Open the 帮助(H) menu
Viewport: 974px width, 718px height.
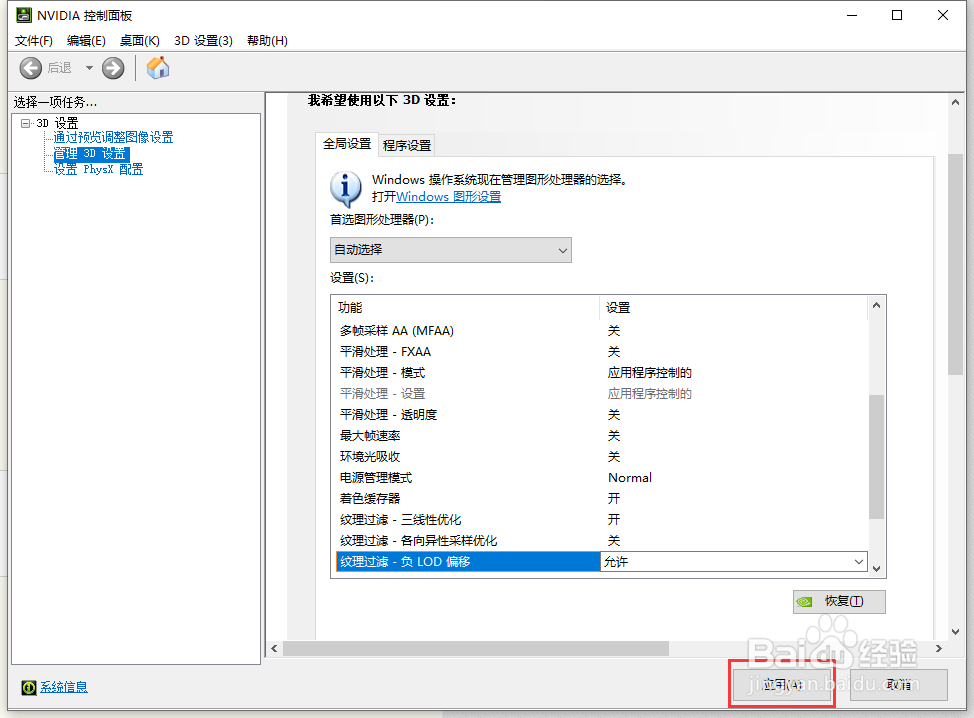pos(267,41)
